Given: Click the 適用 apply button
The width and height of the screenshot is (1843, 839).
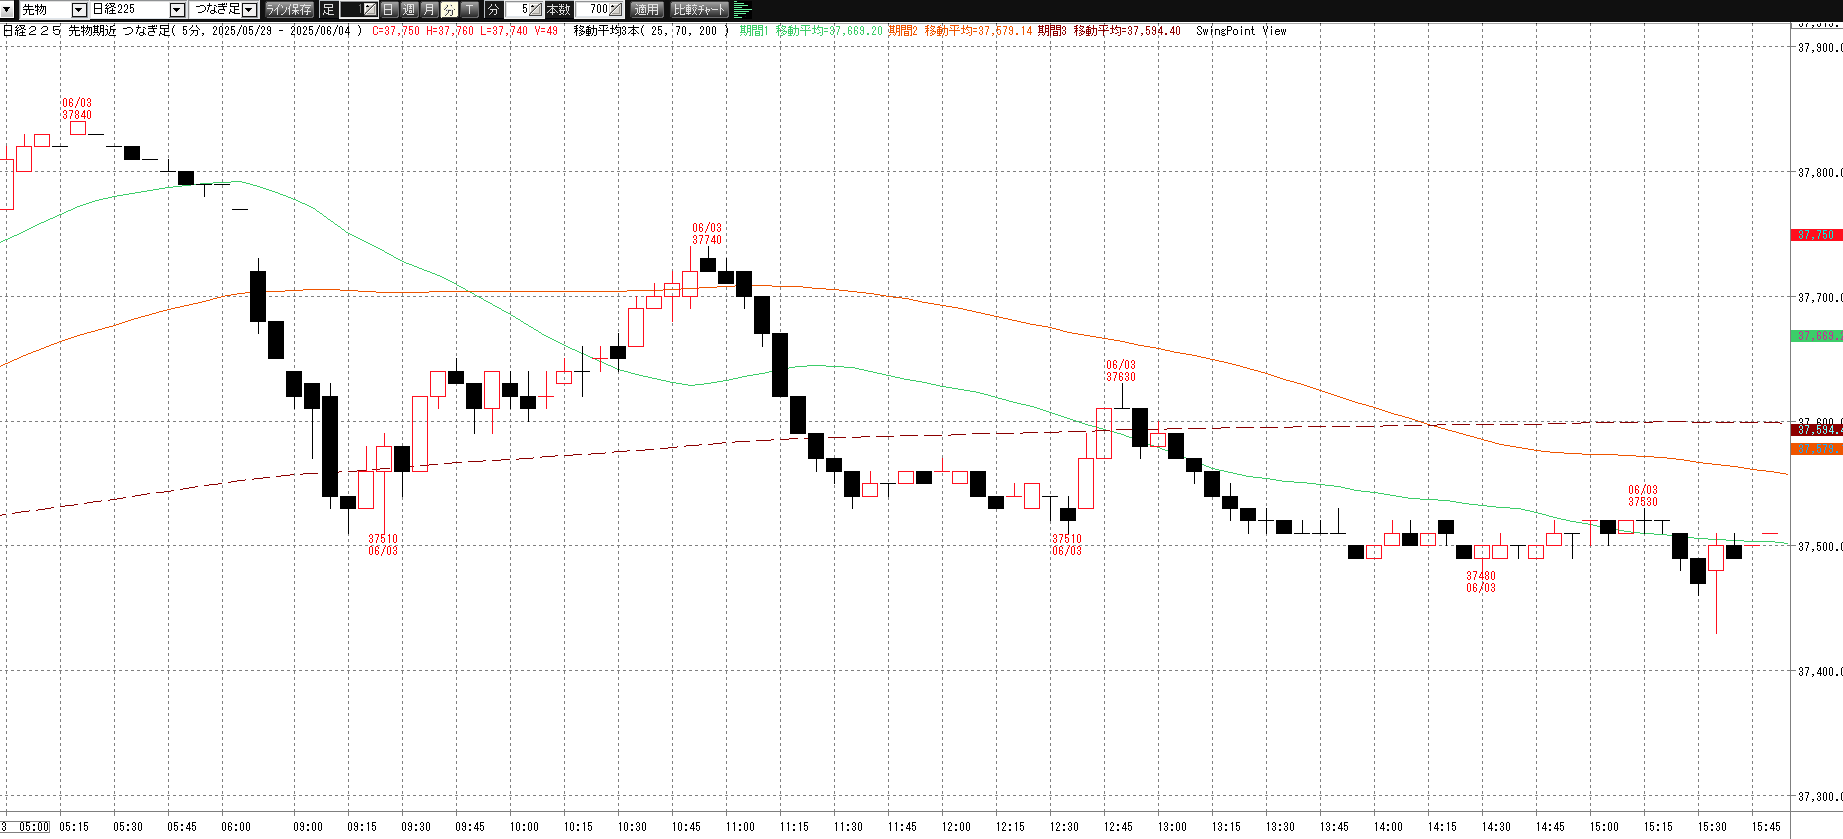Looking at the screenshot, I should (647, 10).
